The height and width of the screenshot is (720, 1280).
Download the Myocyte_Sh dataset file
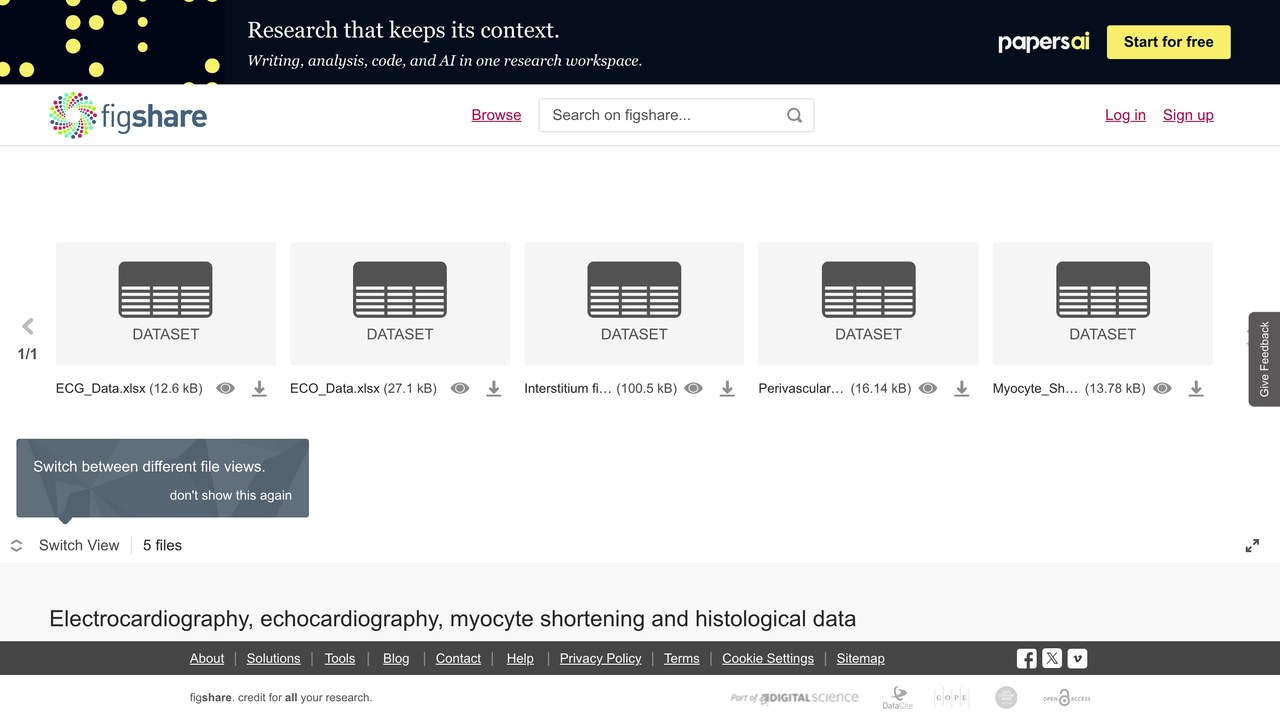tap(1195, 388)
